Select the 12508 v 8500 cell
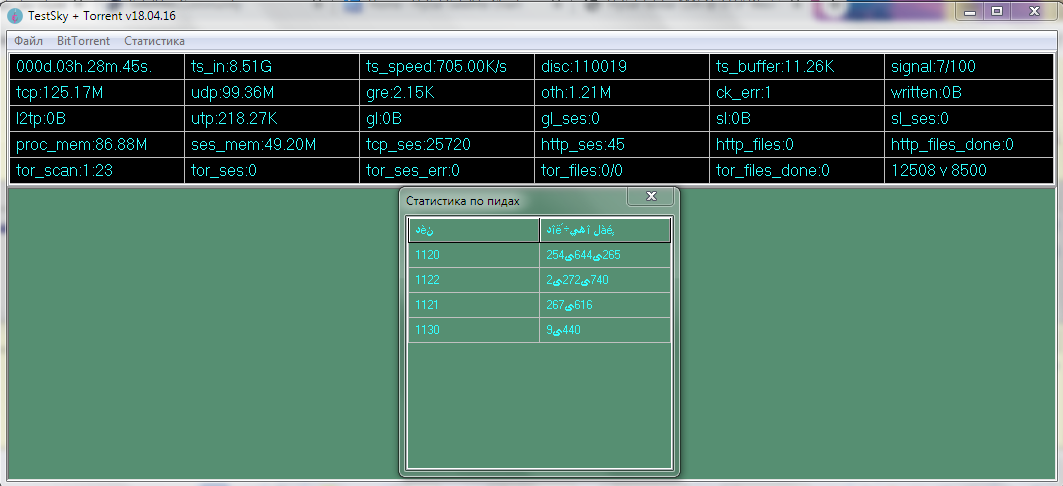Viewport: 1063px width, 486px height. point(970,170)
